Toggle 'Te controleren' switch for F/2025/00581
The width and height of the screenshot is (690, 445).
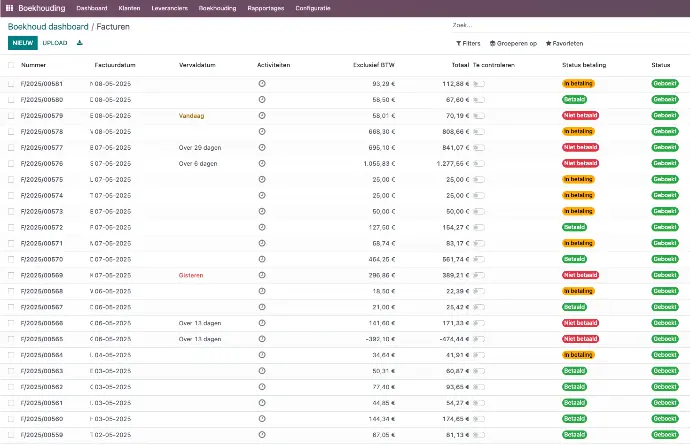click(x=480, y=84)
